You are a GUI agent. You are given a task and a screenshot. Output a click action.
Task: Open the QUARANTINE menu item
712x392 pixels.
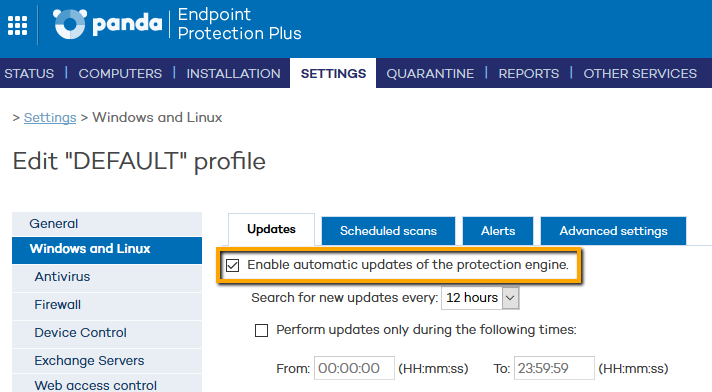pos(430,73)
